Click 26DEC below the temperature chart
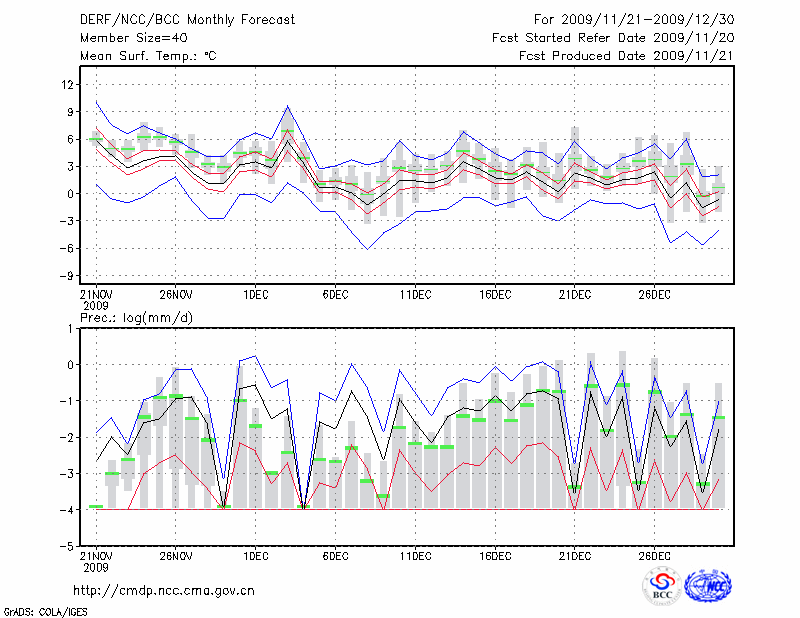Viewport: 800px width, 618px height. coord(654,294)
